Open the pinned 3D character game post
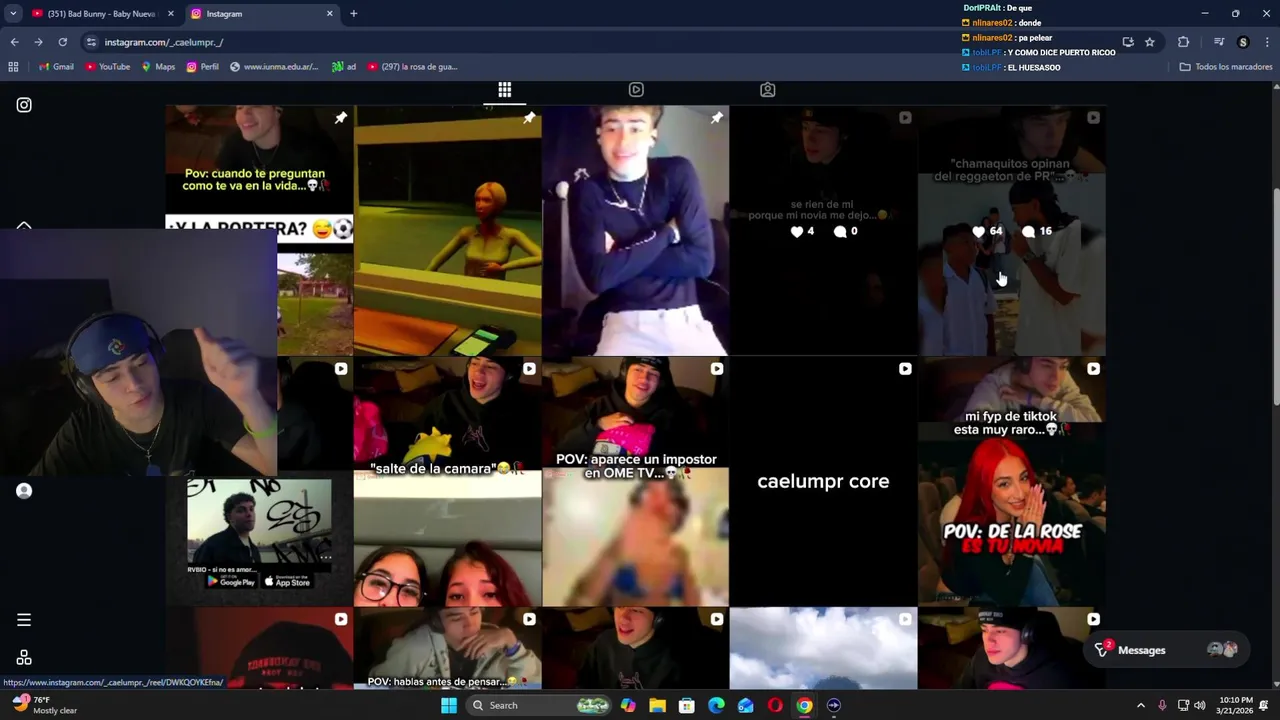Screen dimensions: 1280x720 (x=447, y=231)
